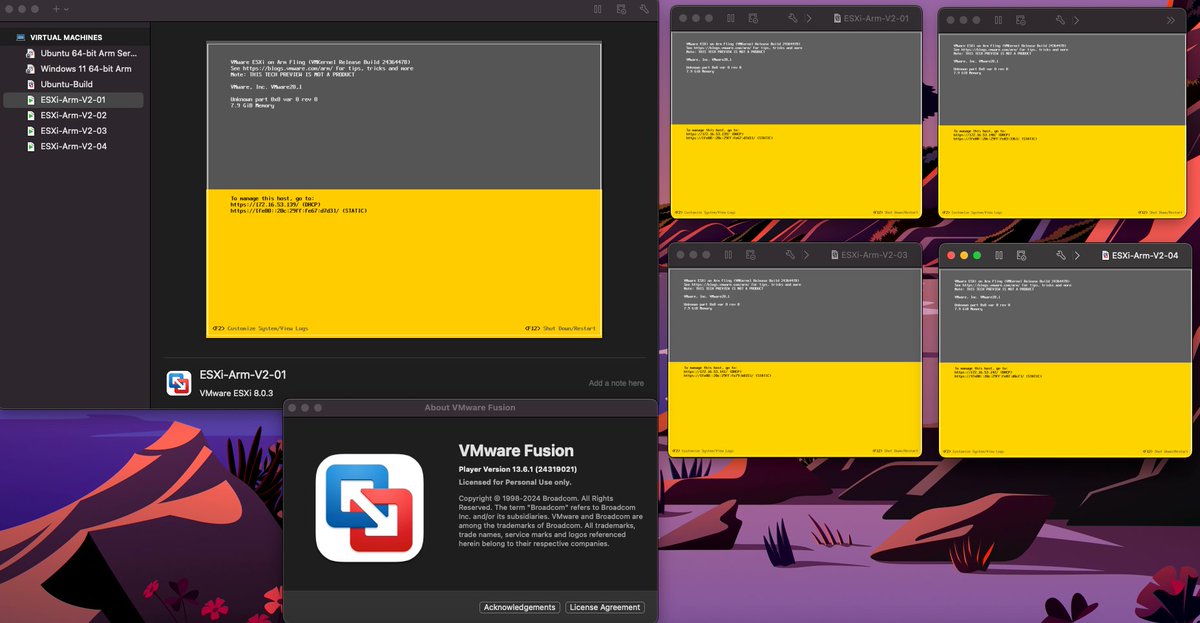Image resolution: width=1200 pixels, height=623 pixels.
Task: Open settings wrench in ESXi-Arm-V2-01 window
Action: tap(793, 18)
